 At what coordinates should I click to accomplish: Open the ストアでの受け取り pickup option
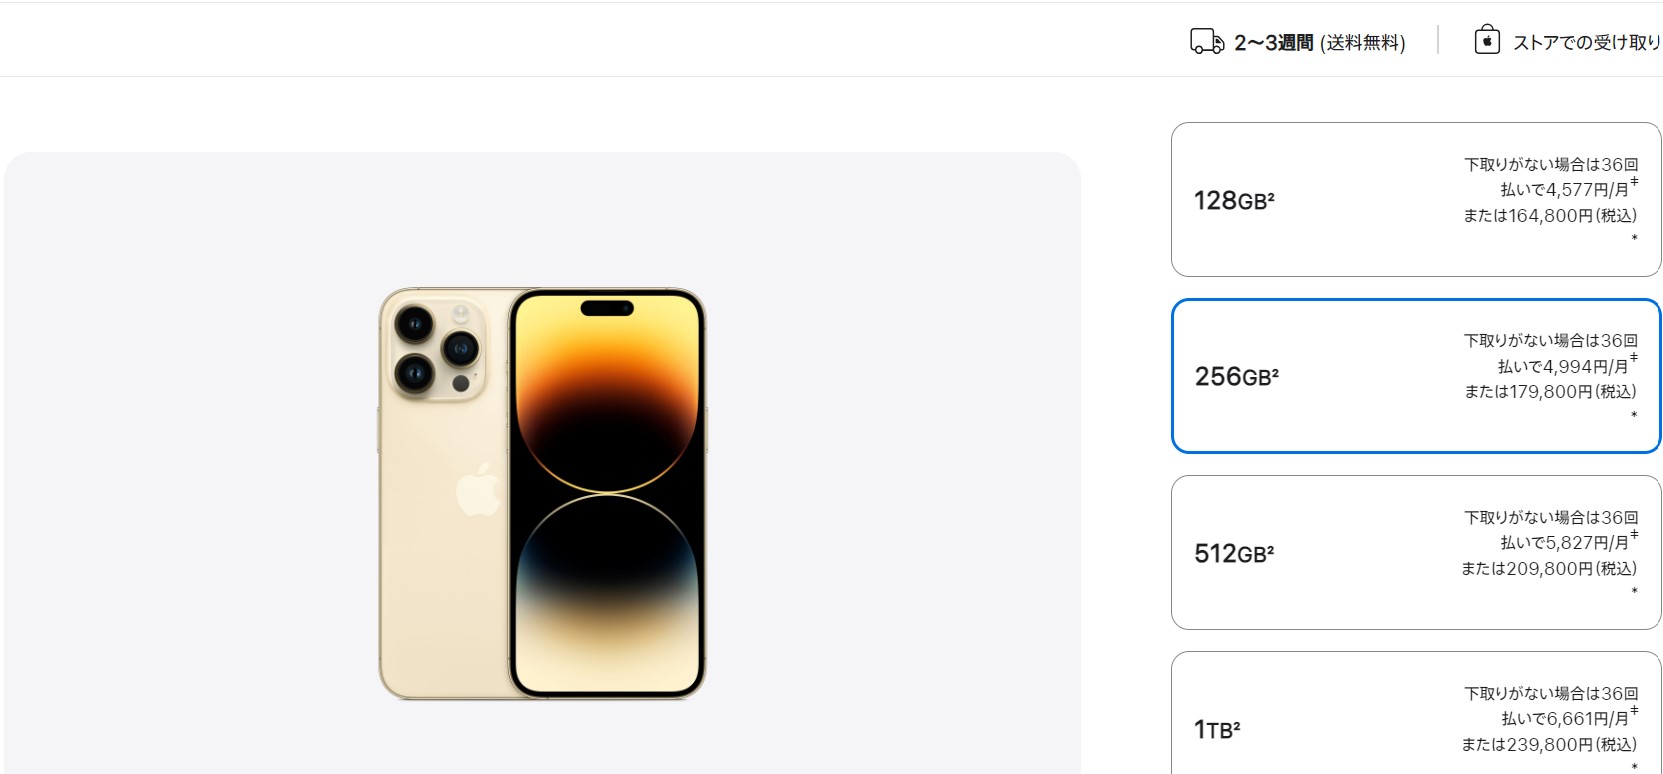(x=1586, y=42)
